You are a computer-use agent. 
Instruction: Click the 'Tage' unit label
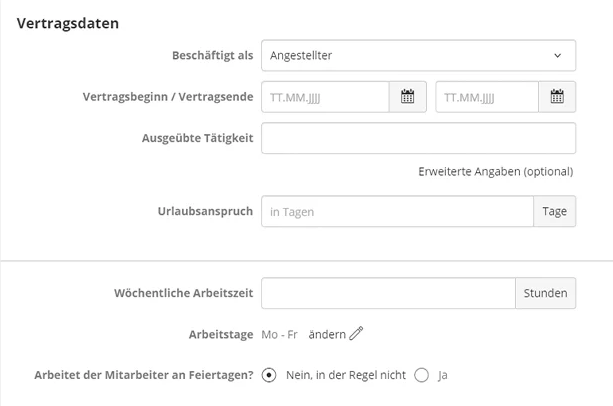[554, 211]
